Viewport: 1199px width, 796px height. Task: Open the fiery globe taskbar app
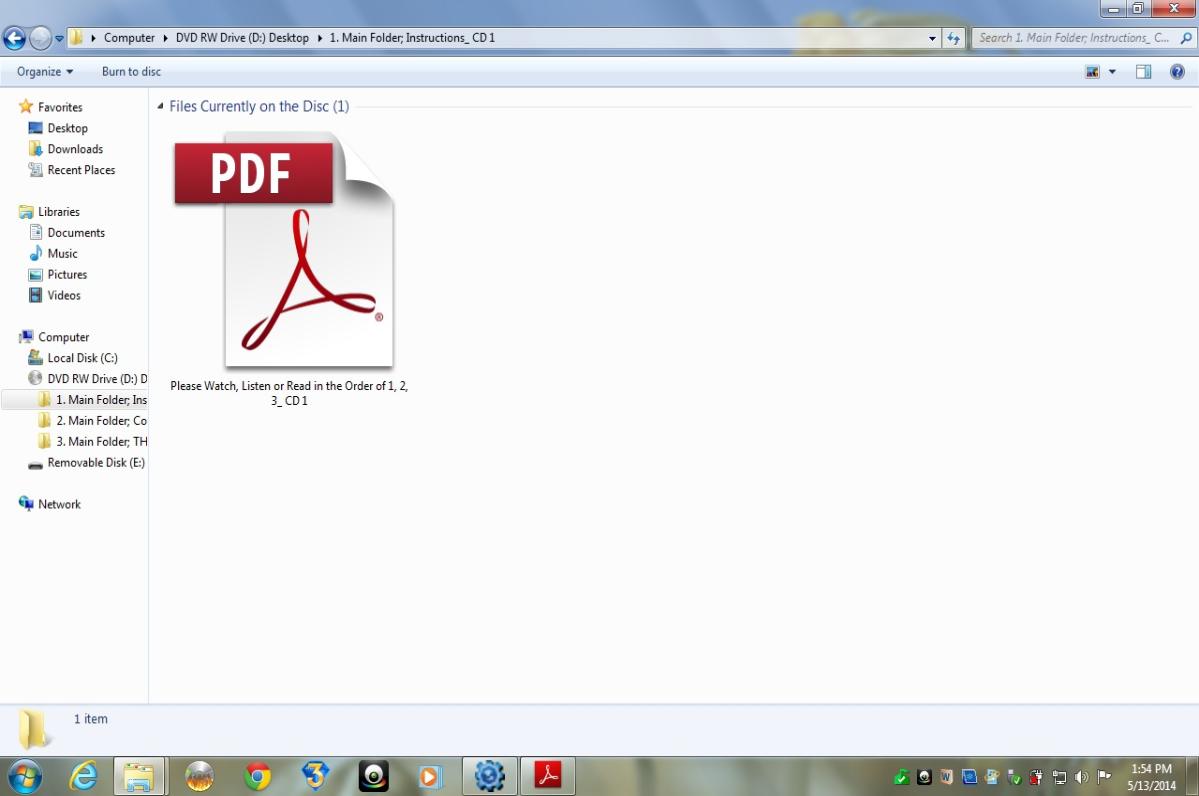click(200, 777)
